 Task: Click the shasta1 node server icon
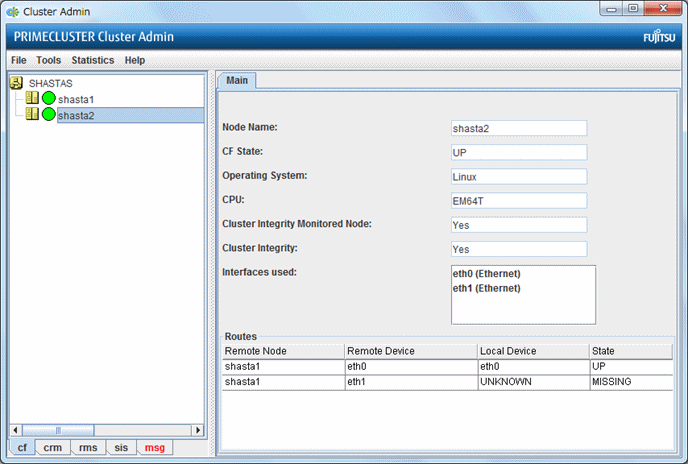(32, 99)
